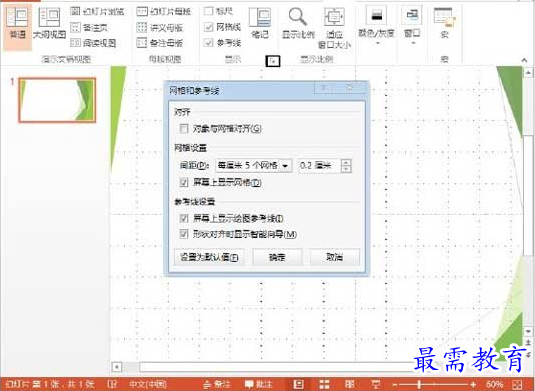Viewport: 535px width, 391px height.
Task: Decrease spacing with the spinner down arrow
Action: tap(346, 169)
